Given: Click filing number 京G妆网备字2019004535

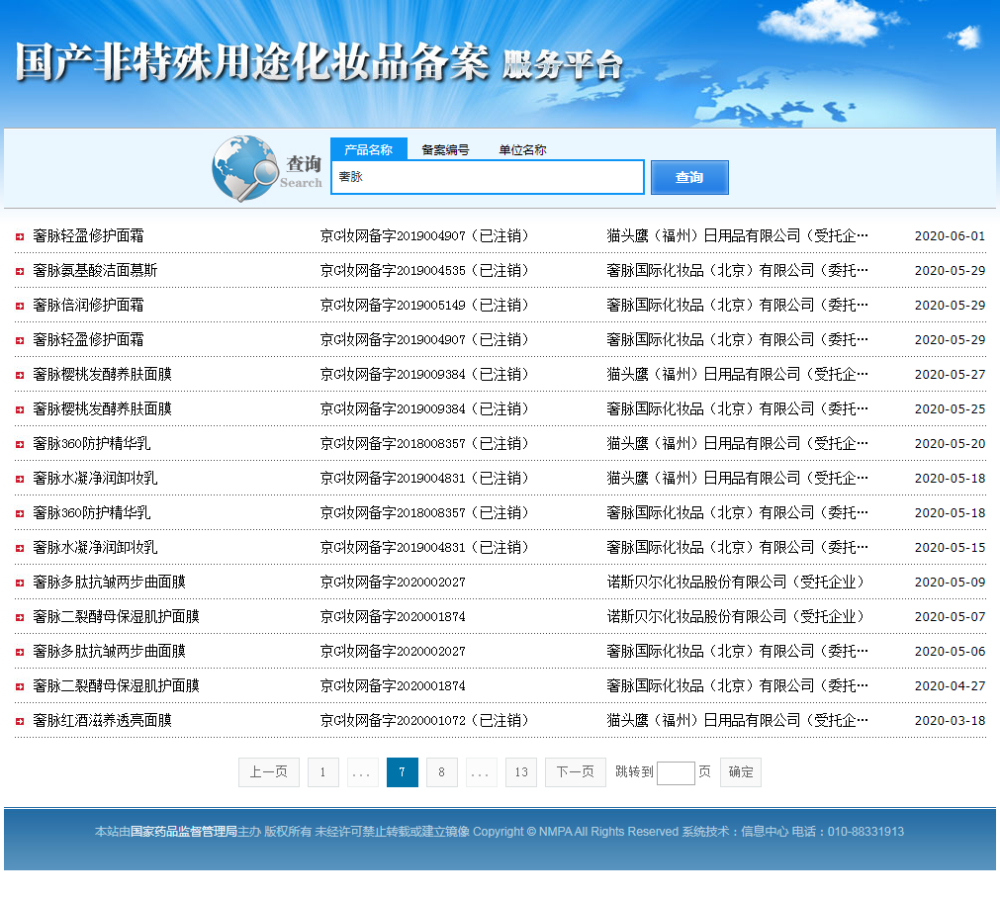Looking at the screenshot, I should click(x=393, y=270).
